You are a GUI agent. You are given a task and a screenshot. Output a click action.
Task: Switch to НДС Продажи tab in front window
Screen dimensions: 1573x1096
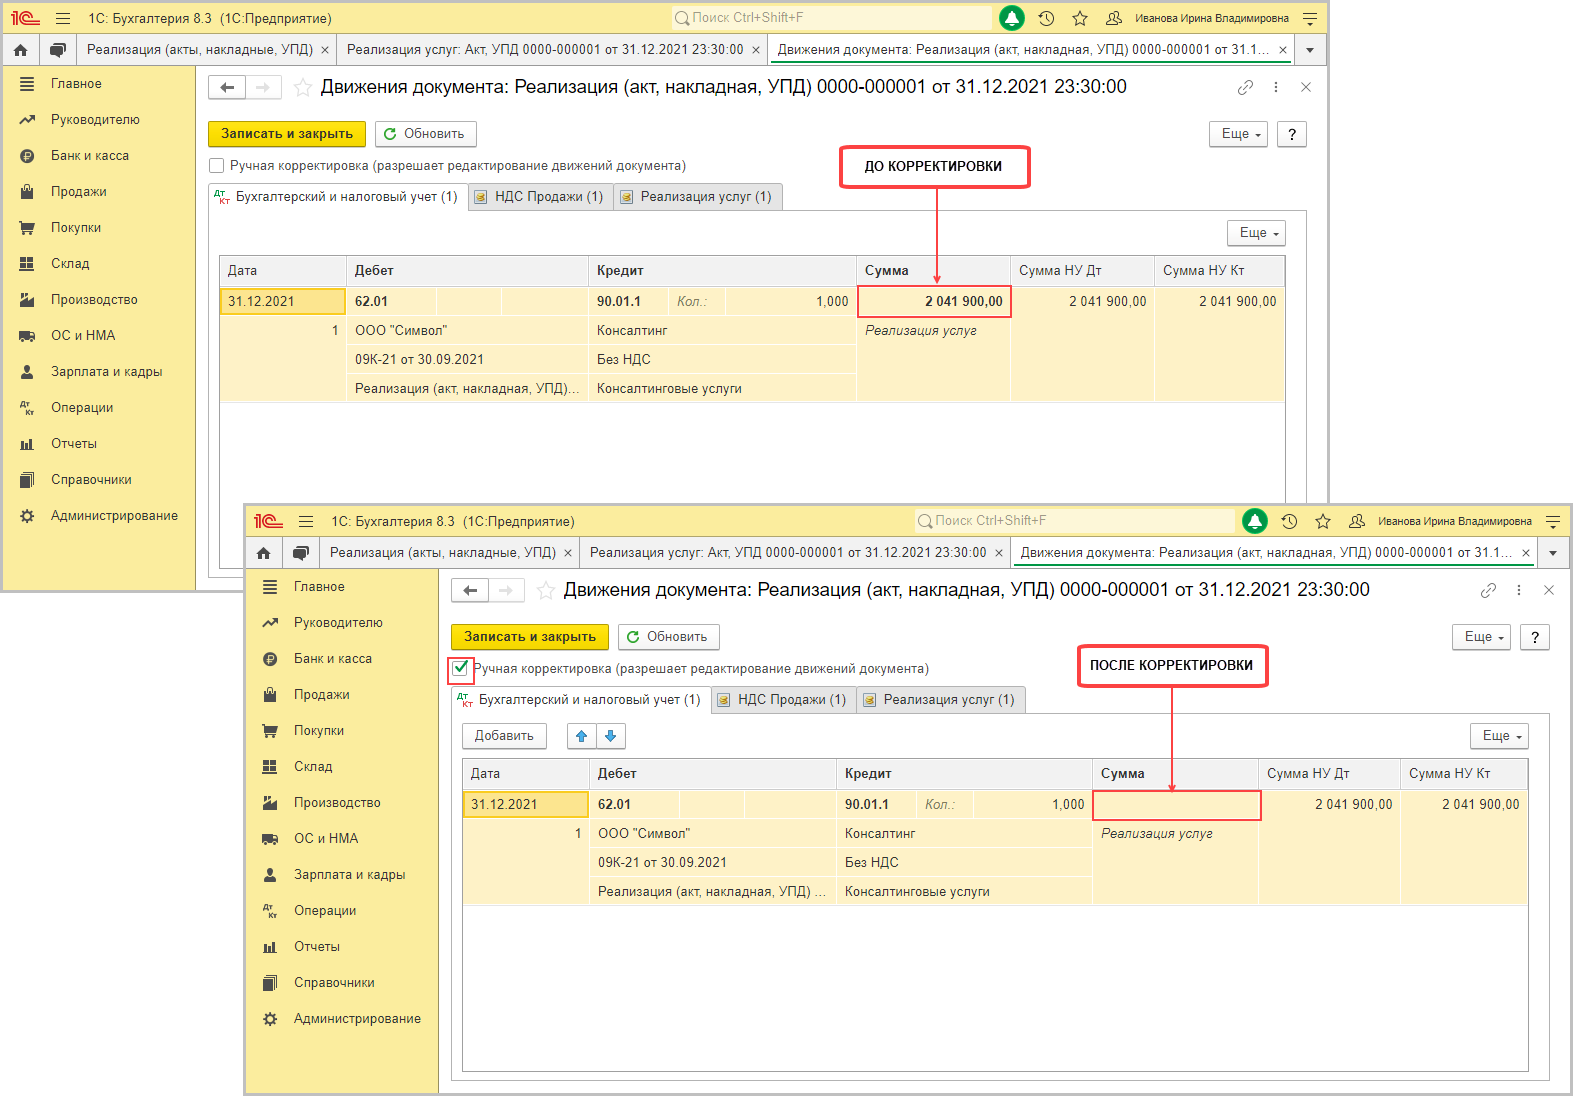pos(782,700)
